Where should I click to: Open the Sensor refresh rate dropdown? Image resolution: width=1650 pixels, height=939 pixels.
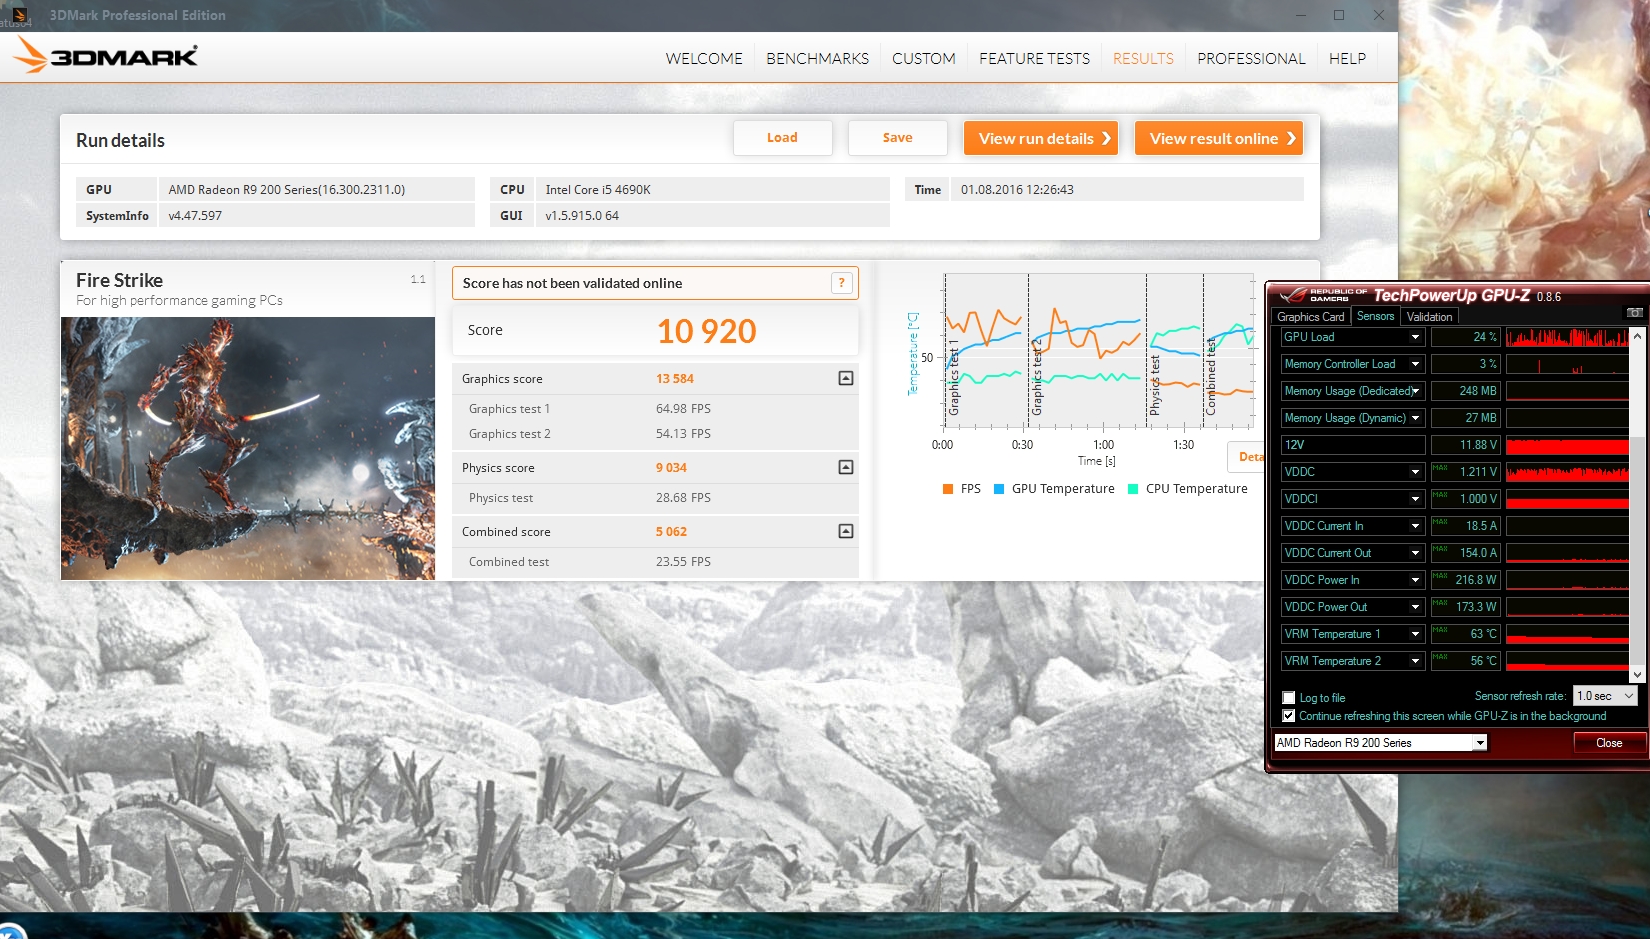click(1605, 696)
